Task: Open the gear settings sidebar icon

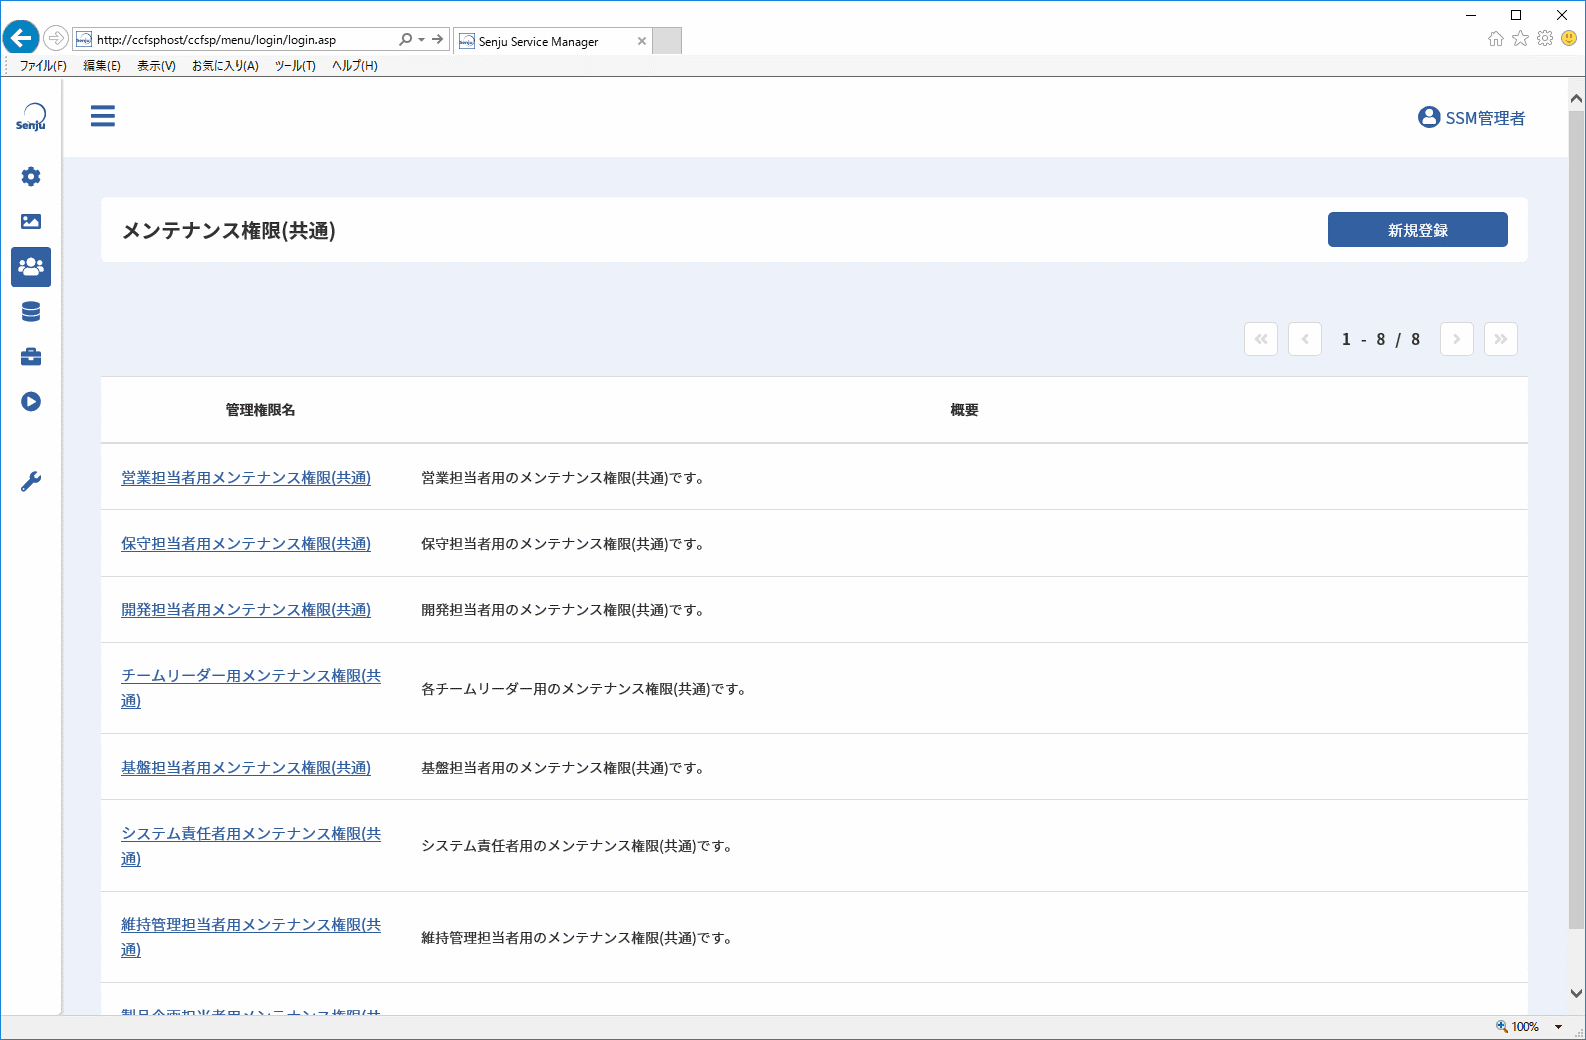Action: pyautogui.click(x=31, y=177)
